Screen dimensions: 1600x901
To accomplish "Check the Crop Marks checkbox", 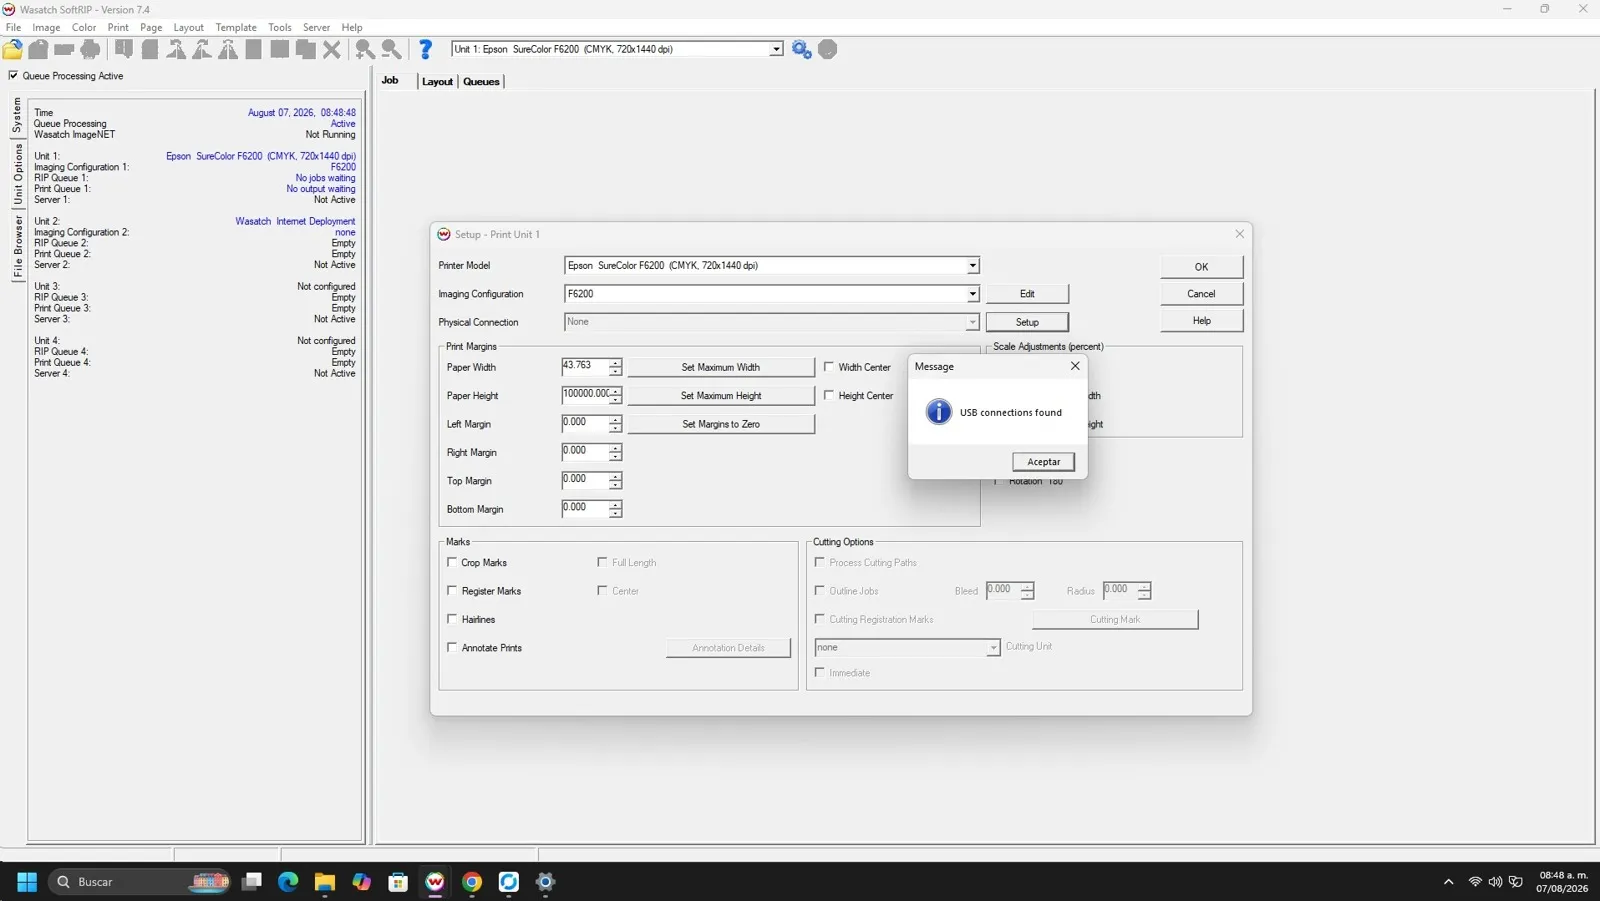I will click(452, 562).
